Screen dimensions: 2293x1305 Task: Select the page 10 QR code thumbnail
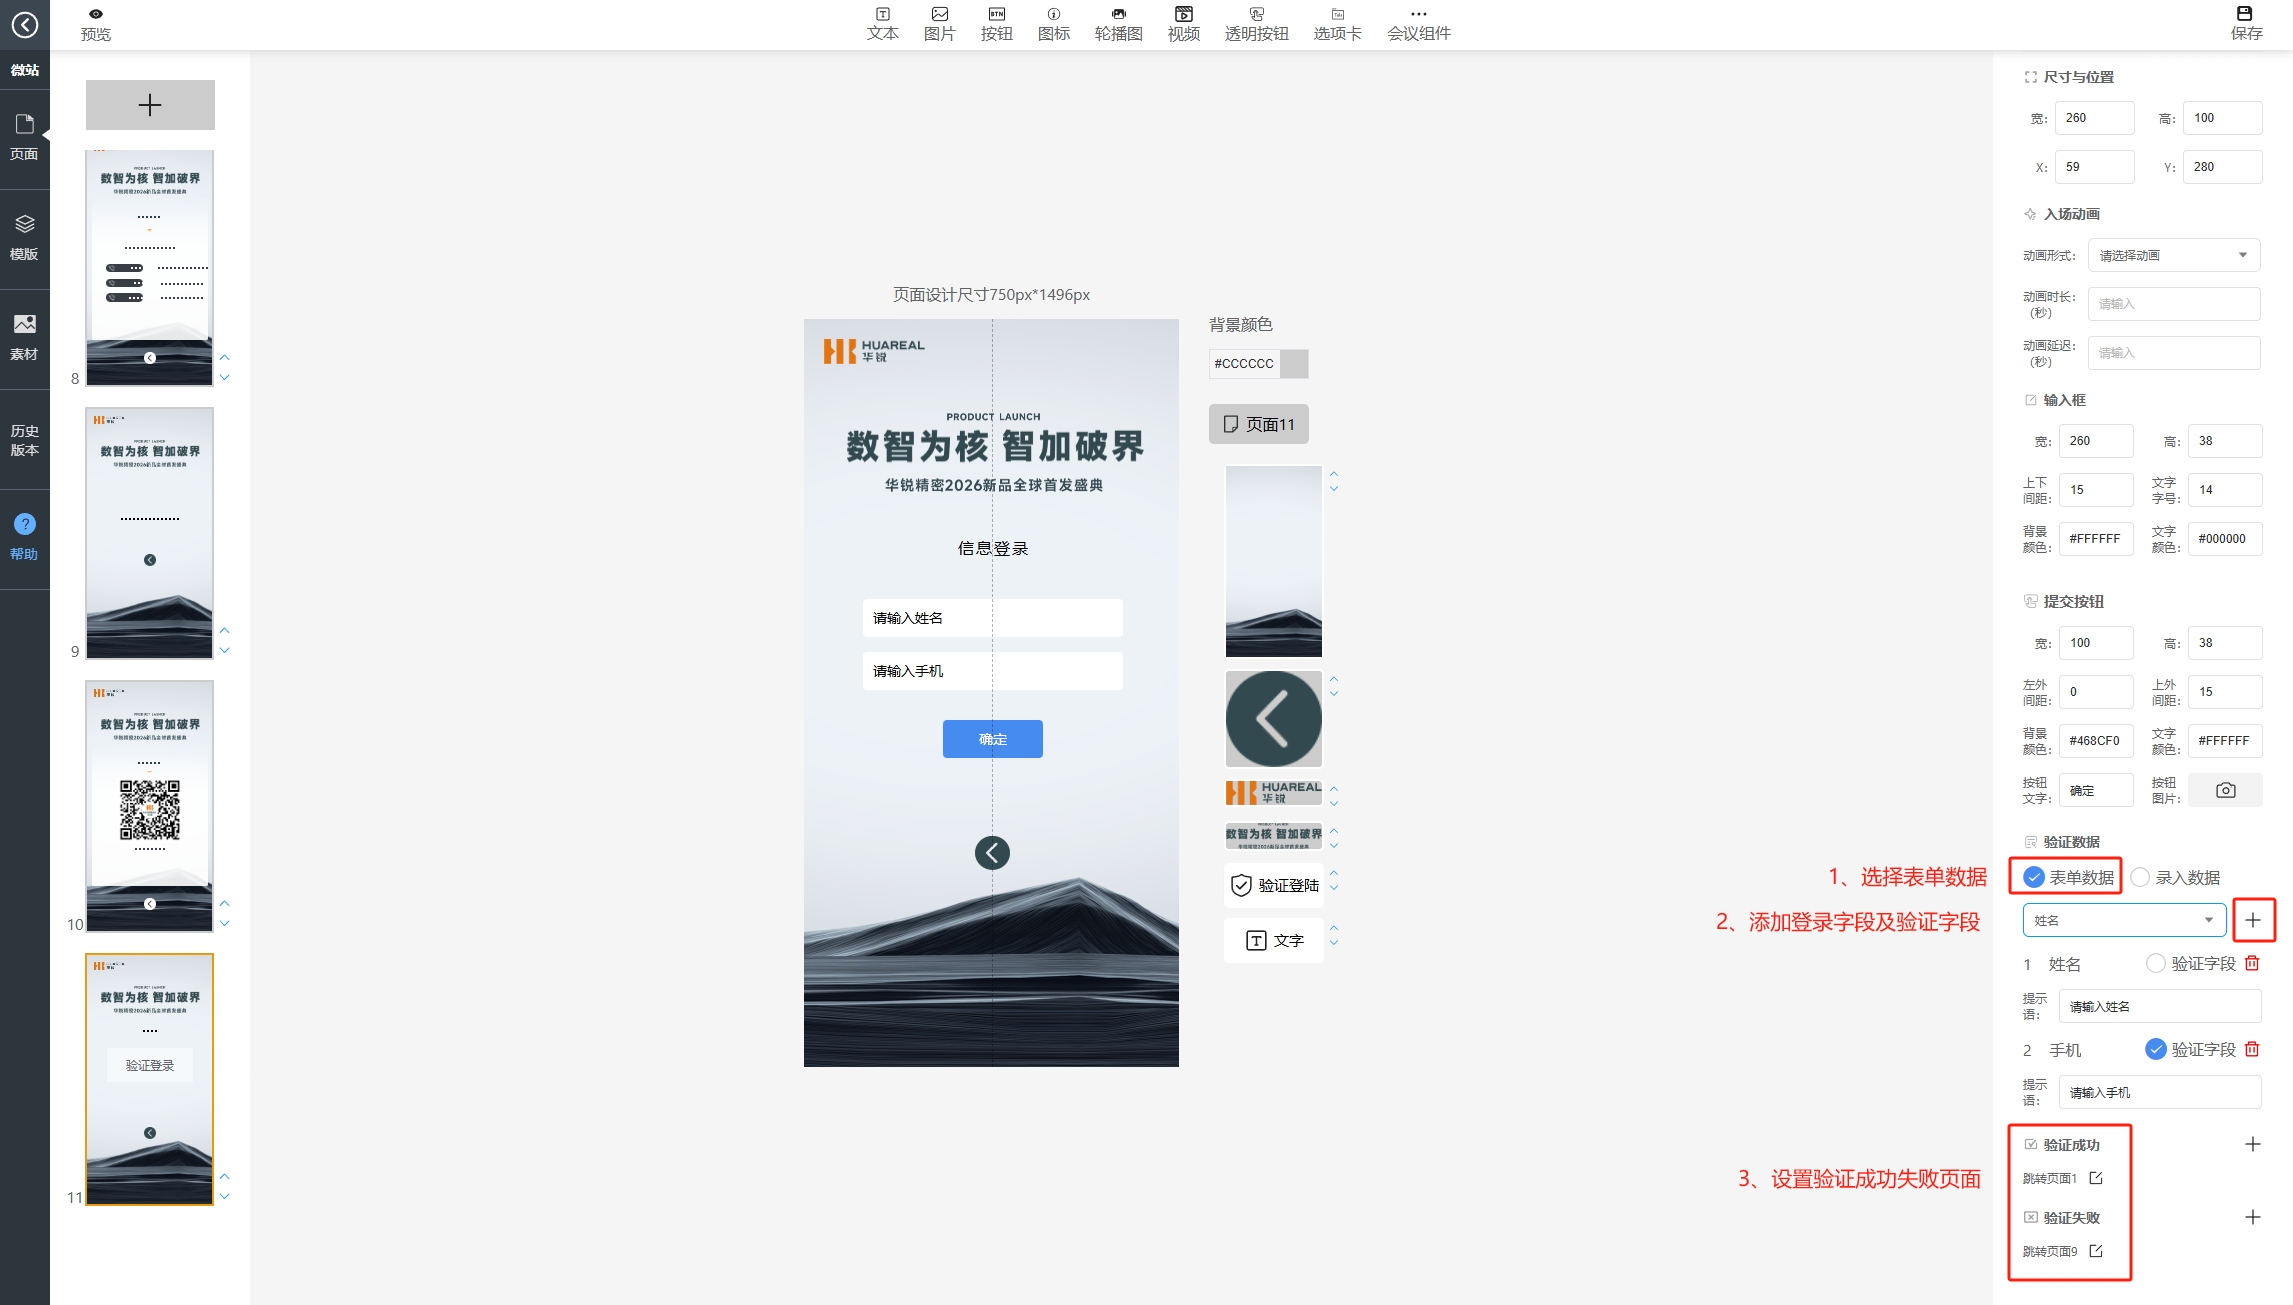pos(150,806)
